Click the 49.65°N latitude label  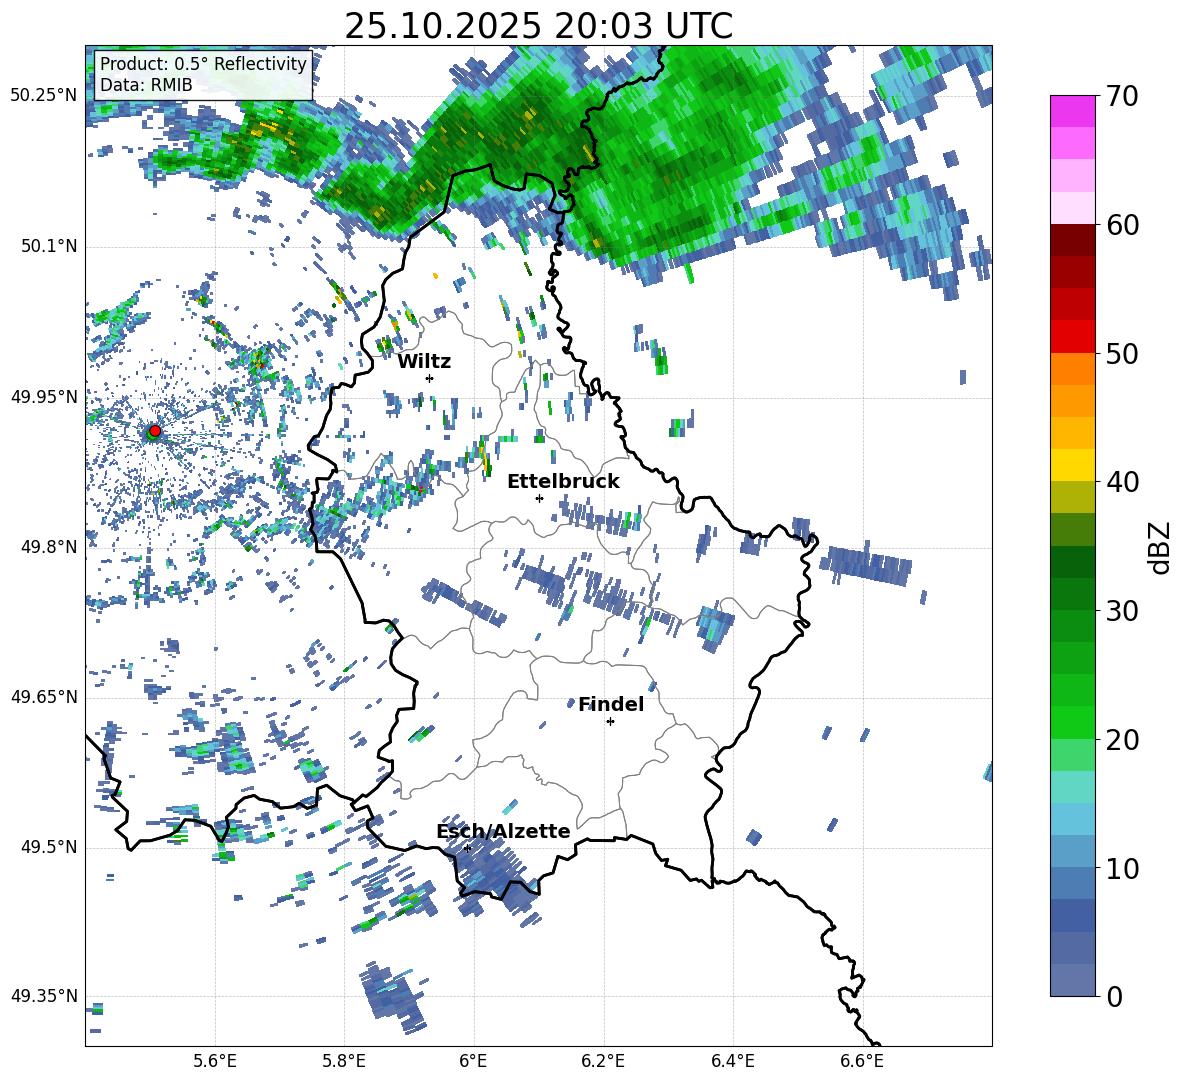pyautogui.click(x=44, y=696)
